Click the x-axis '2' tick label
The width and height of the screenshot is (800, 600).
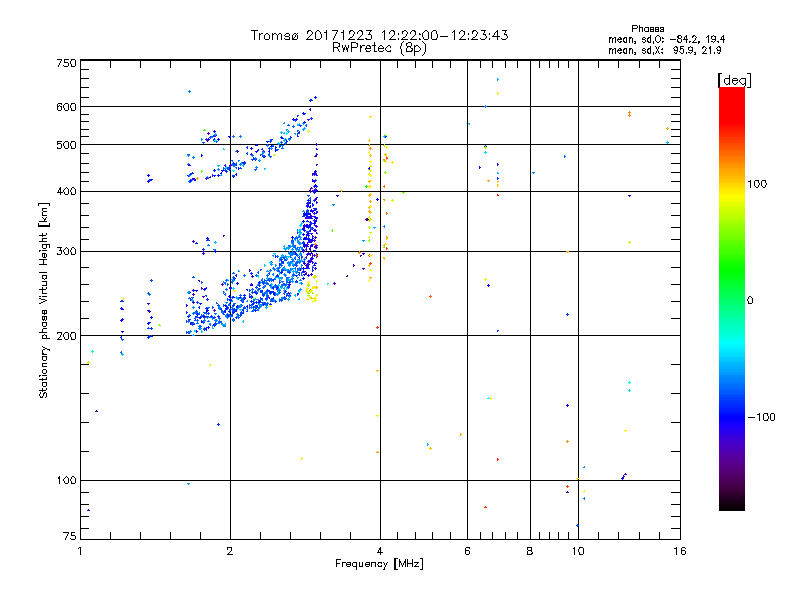230,551
